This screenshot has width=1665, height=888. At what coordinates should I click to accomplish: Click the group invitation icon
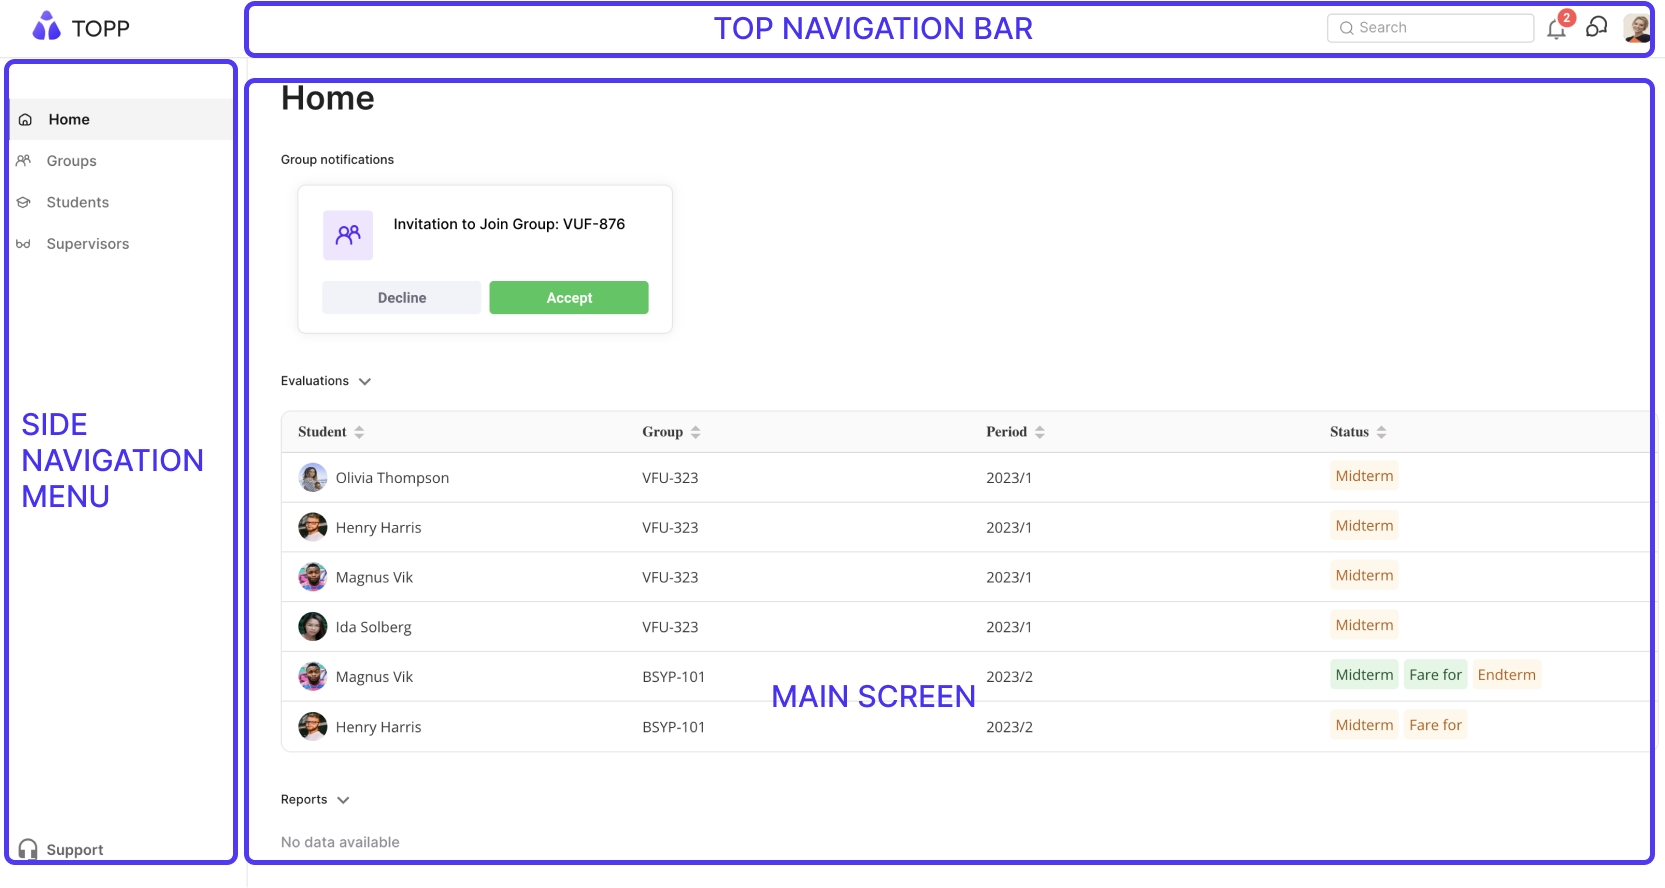348,235
